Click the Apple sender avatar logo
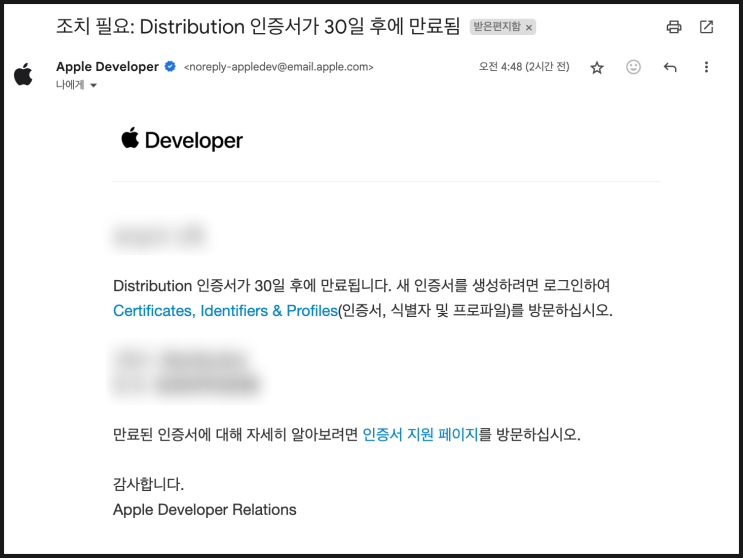Image resolution: width=743 pixels, height=558 pixels. [x=23, y=74]
